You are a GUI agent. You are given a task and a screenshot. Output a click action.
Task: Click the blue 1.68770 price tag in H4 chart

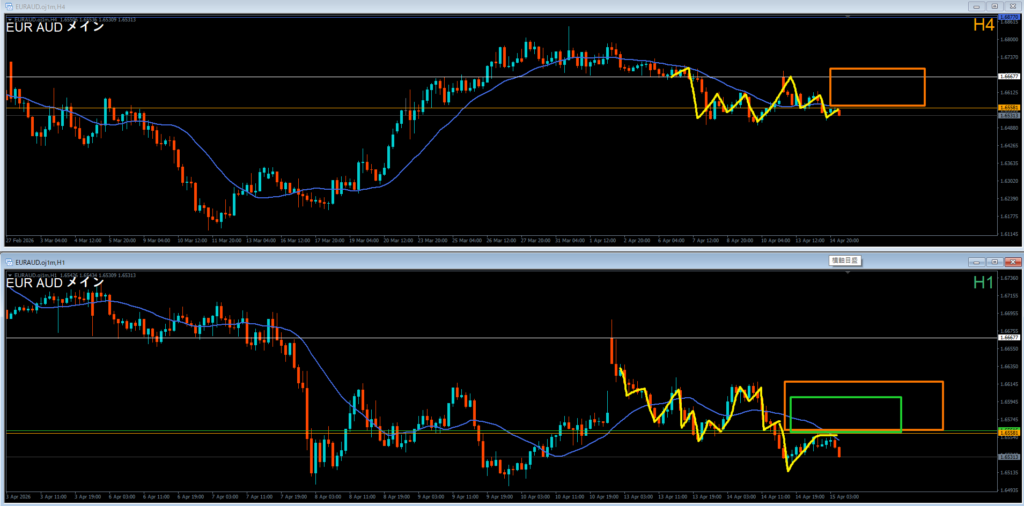(x=1010, y=16)
